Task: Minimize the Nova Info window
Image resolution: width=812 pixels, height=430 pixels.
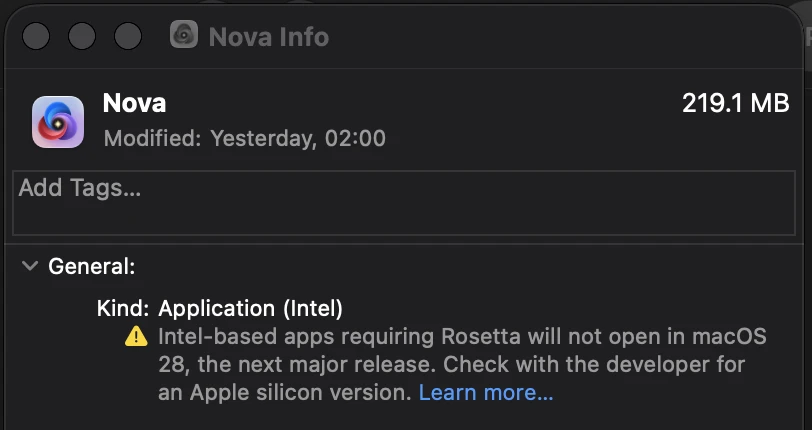Action: pos(82,36)
